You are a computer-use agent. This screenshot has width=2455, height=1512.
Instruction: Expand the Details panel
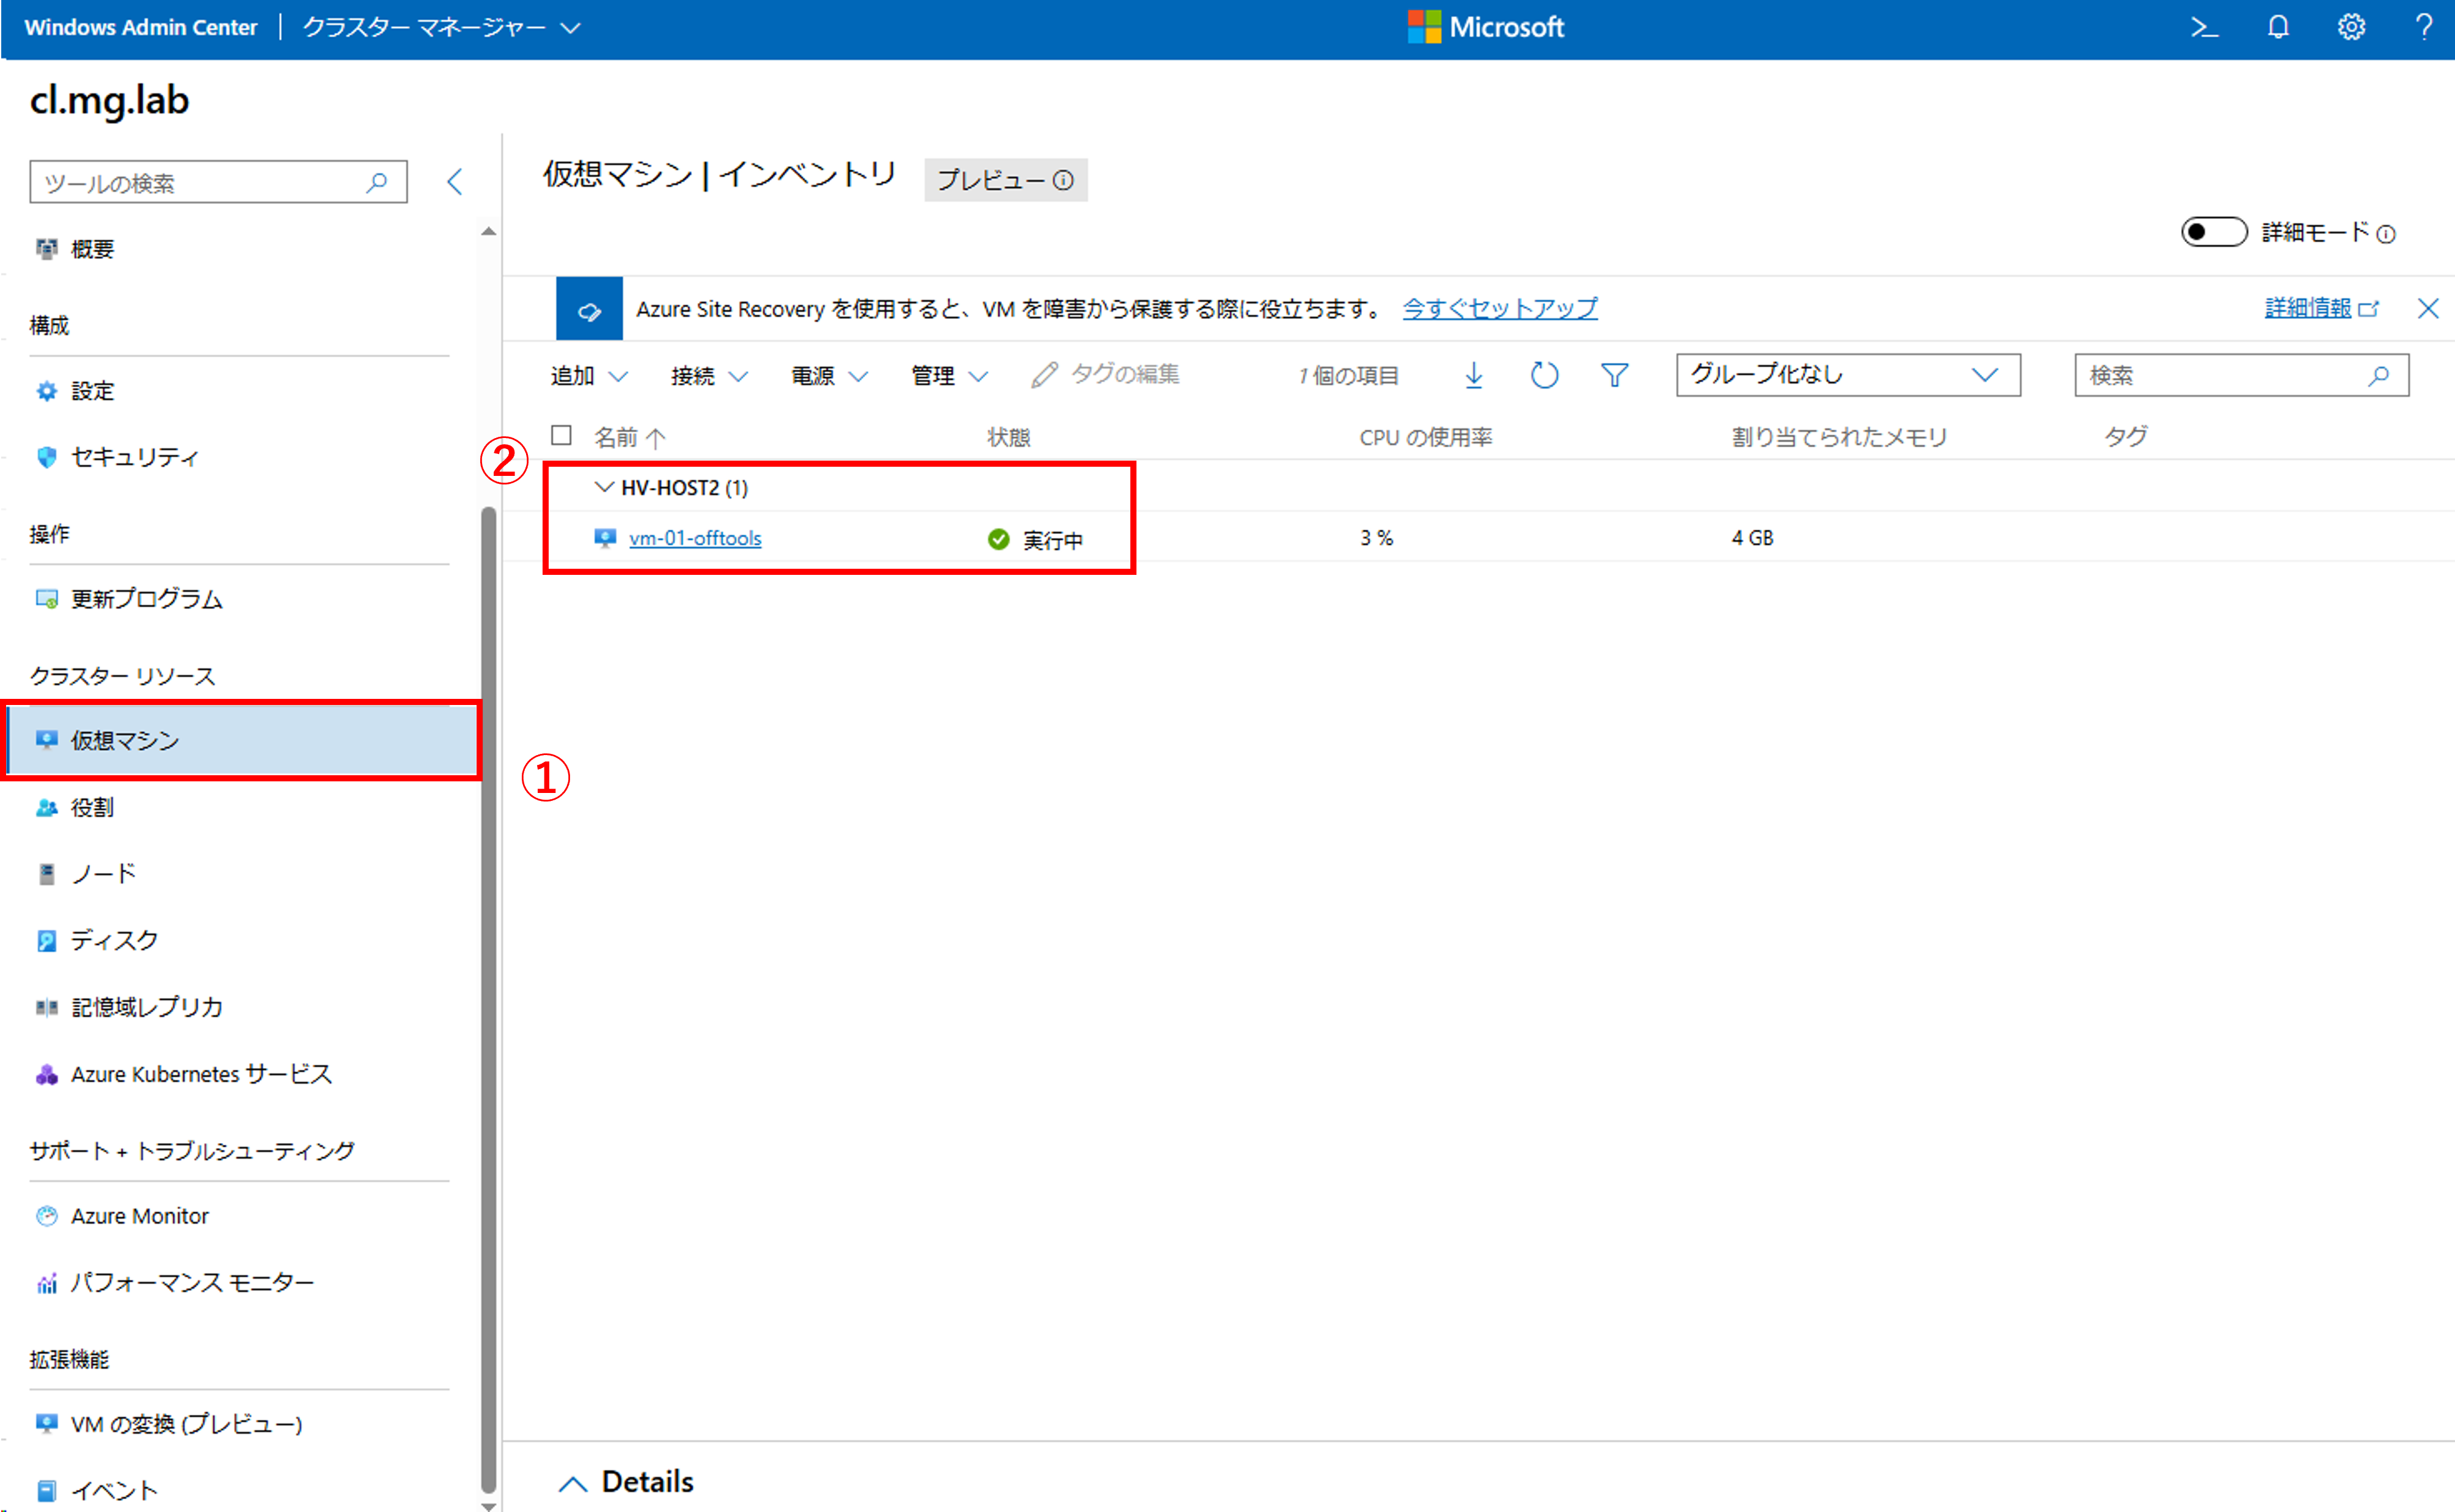[x=573, y=1483]
